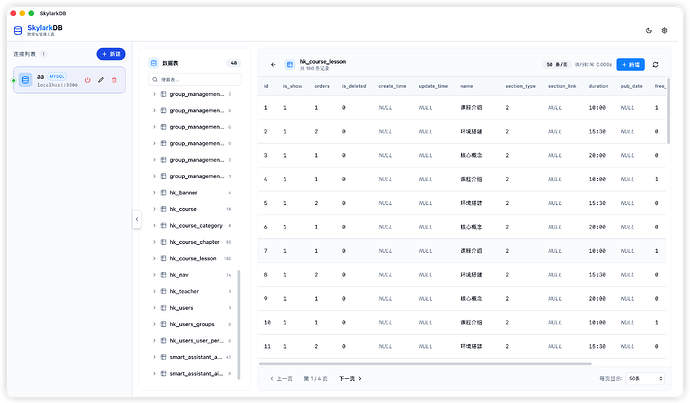Click the table icon next to hk_banner
The height and width of the screenshot is (403, 690).
(163, 192)
